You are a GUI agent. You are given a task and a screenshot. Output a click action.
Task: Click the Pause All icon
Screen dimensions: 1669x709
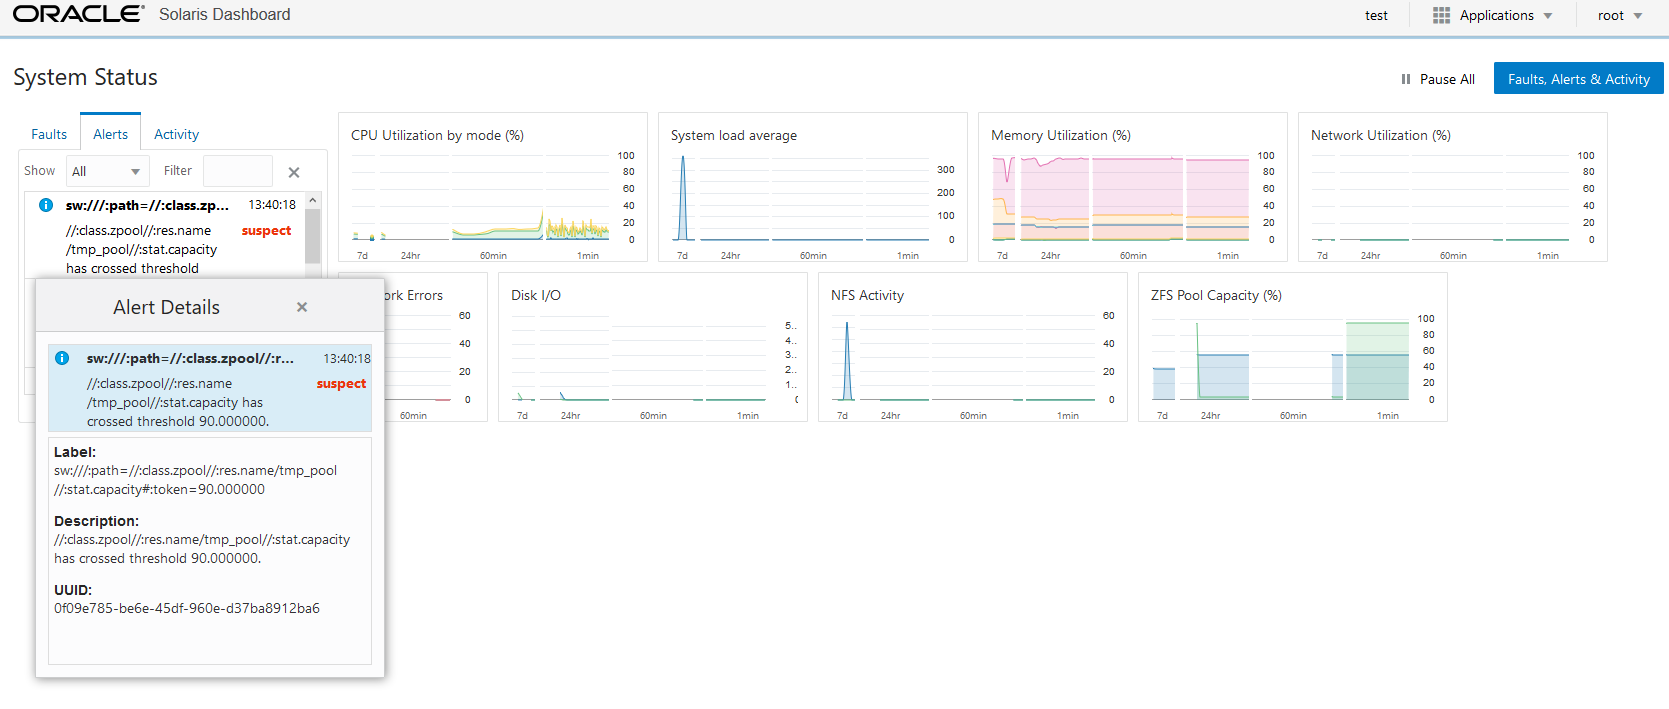click(1406, 79)
